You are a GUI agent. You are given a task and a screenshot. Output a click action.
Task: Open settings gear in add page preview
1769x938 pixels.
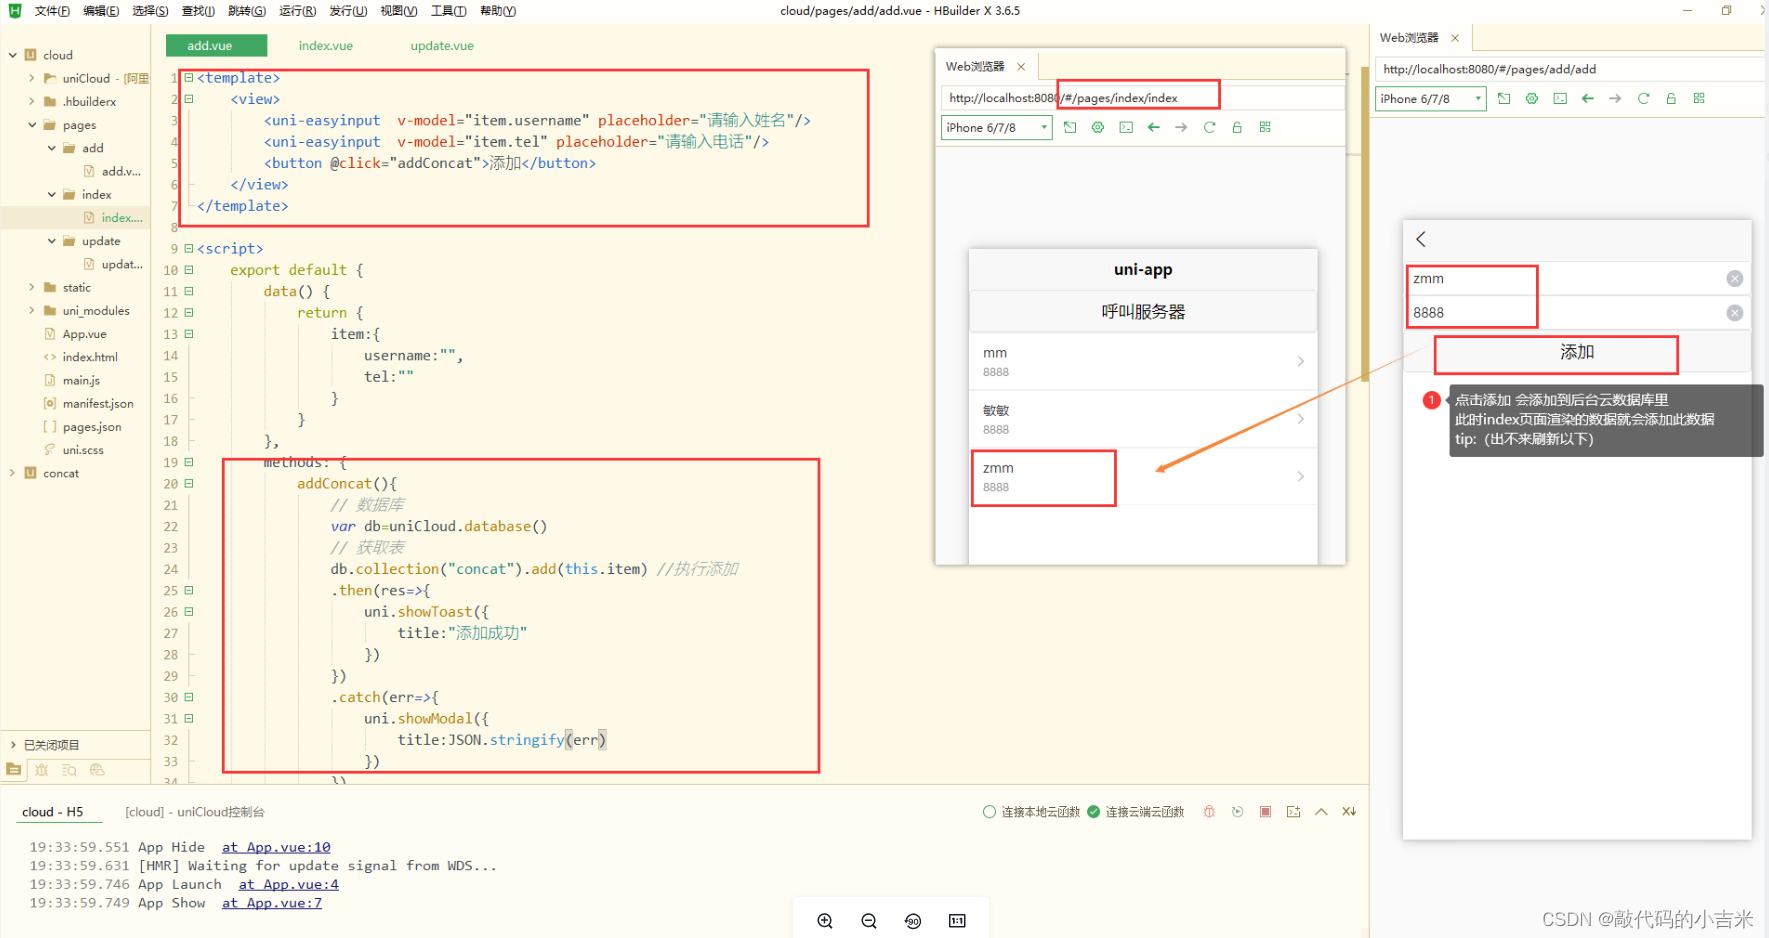pos(1532,98)
